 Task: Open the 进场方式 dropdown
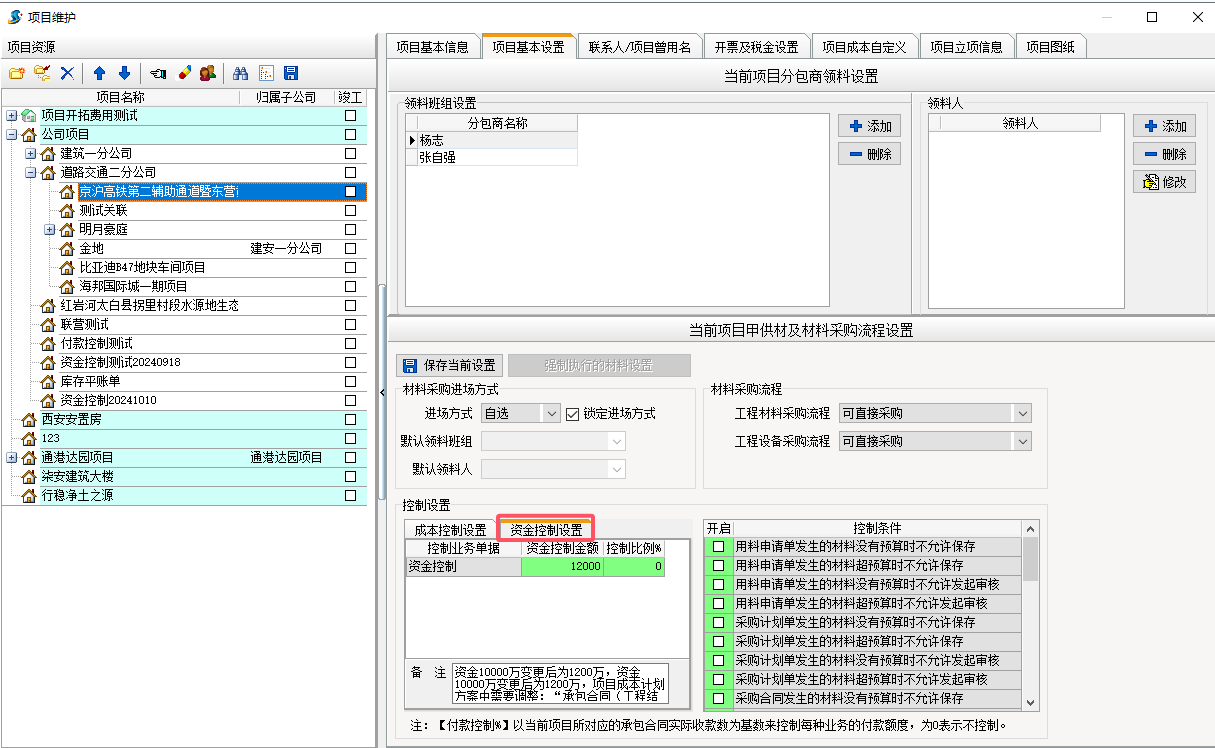pos(551,413)
